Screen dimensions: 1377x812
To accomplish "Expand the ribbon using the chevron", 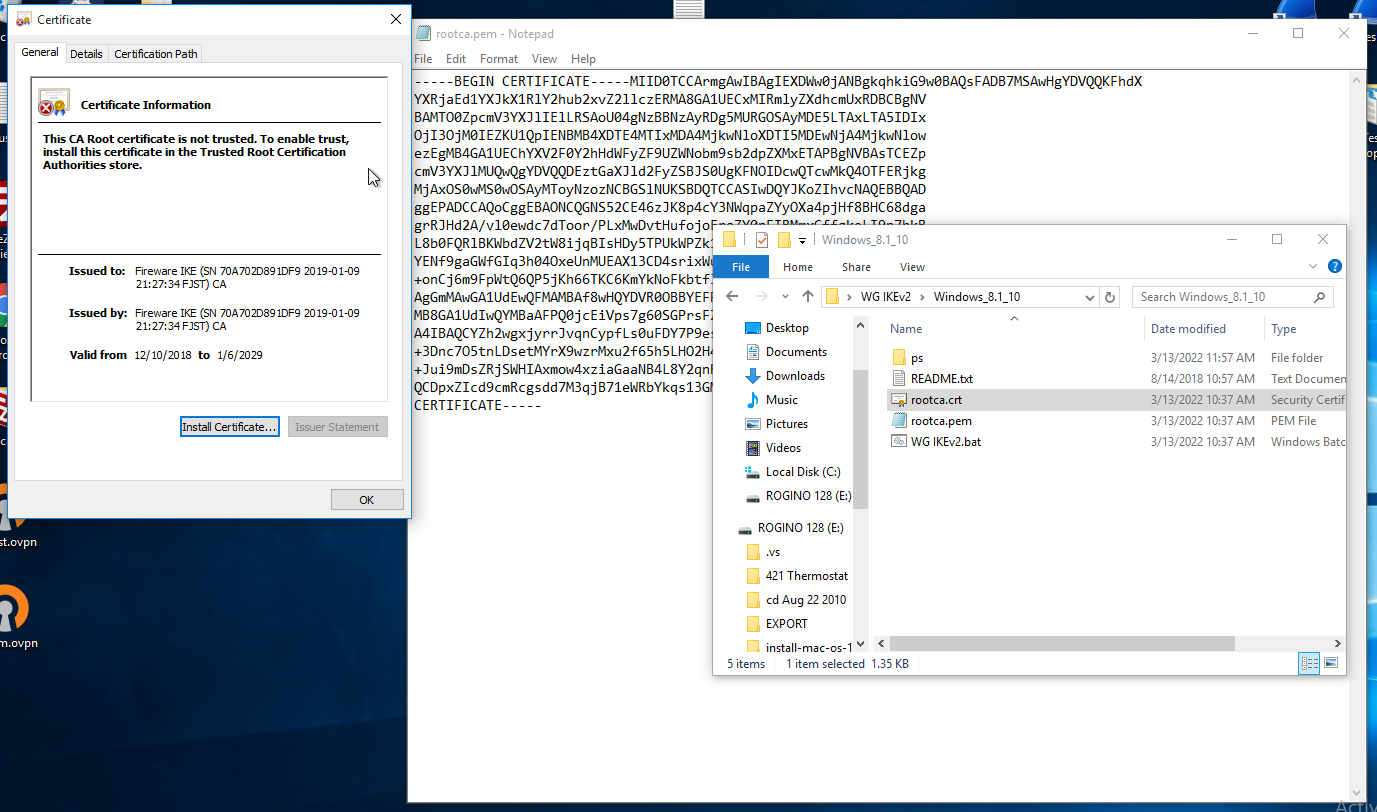I will (1312, 266).
